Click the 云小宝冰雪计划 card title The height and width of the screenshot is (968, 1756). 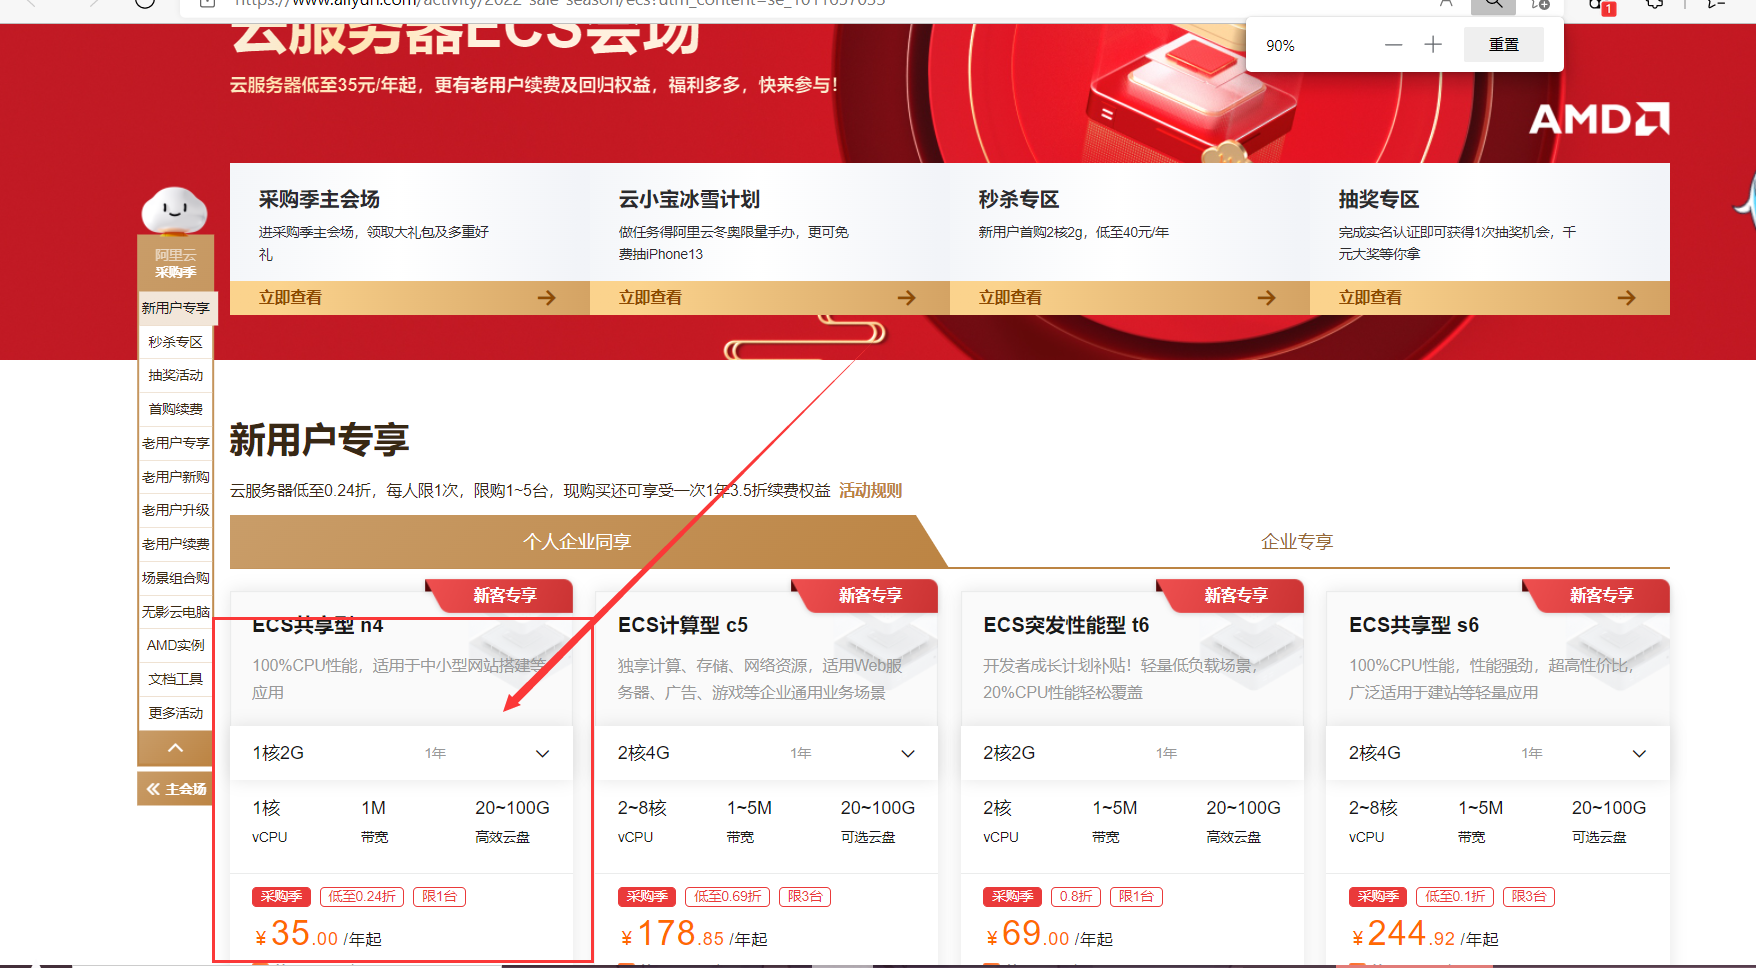coord(689,199)
